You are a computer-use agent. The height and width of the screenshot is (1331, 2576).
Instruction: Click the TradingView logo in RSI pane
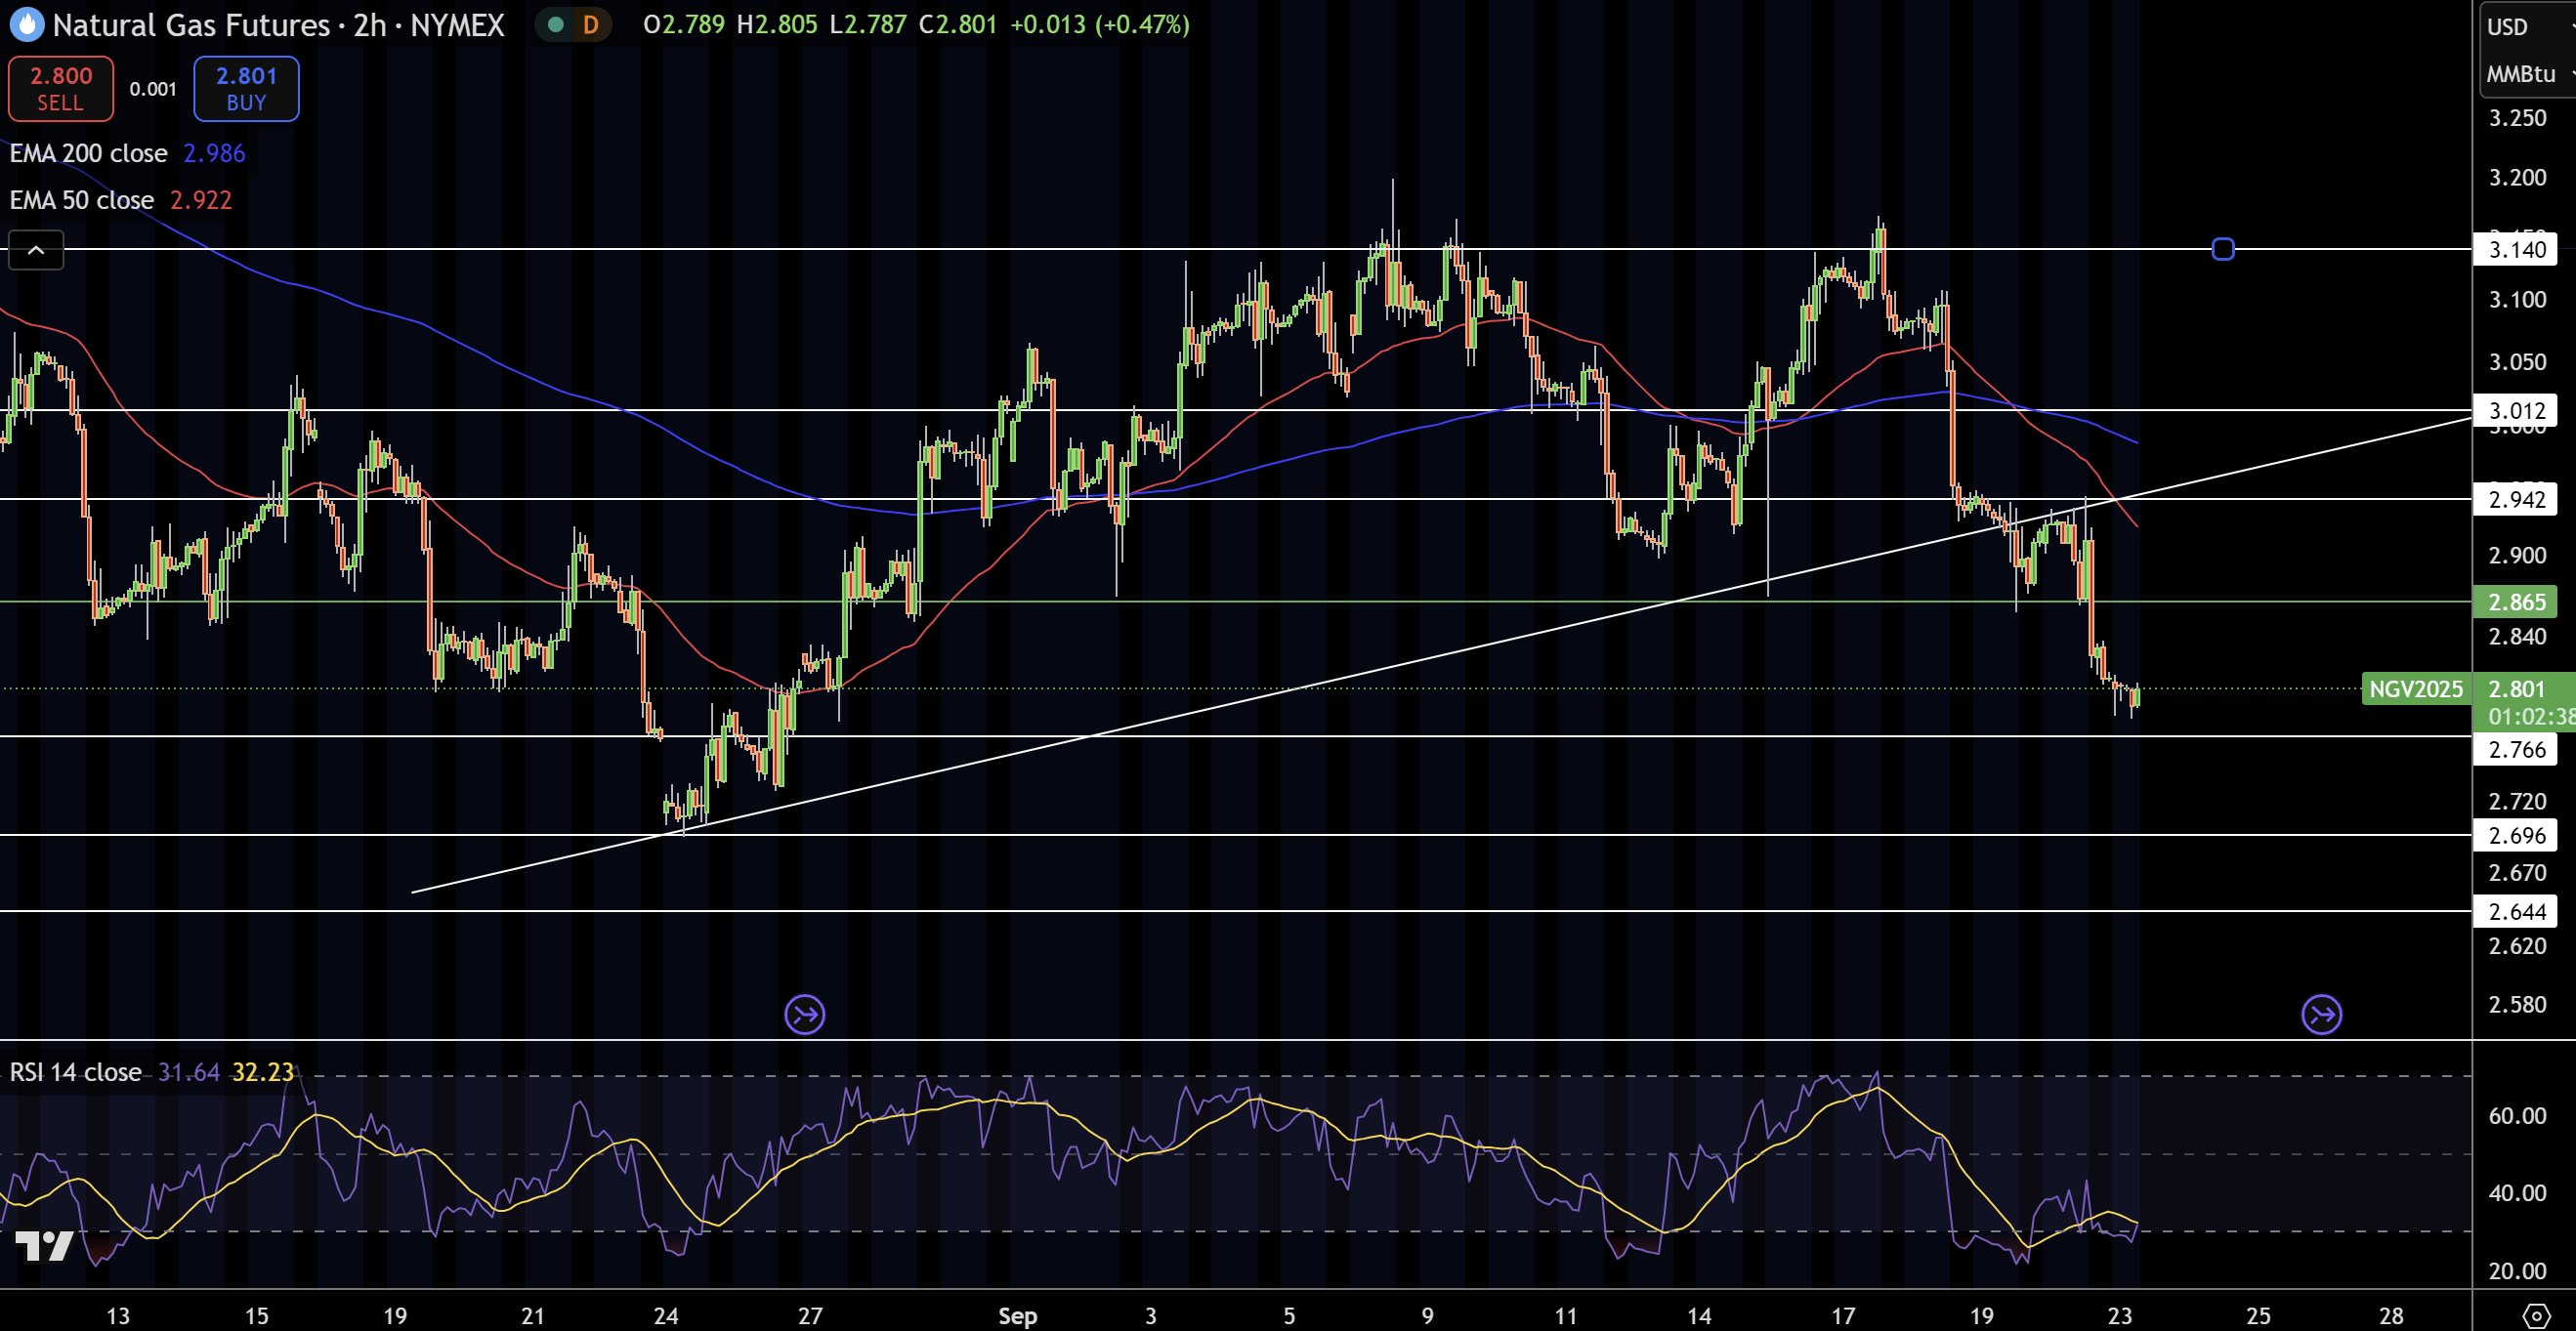[x=45, y=1245]
